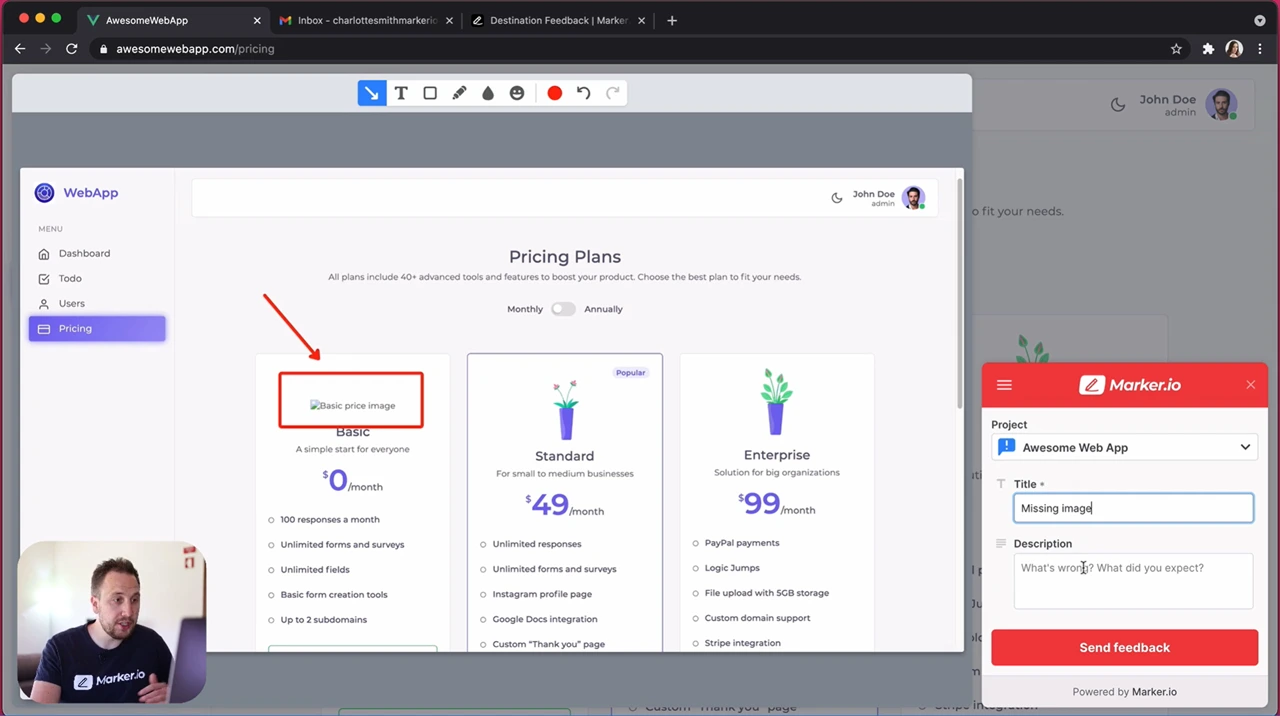Click the screenshot panel scrollbar
Image resolution: width=1280 pixels, height=716 pixels.
pyautogui.click(x=960, y=292)
